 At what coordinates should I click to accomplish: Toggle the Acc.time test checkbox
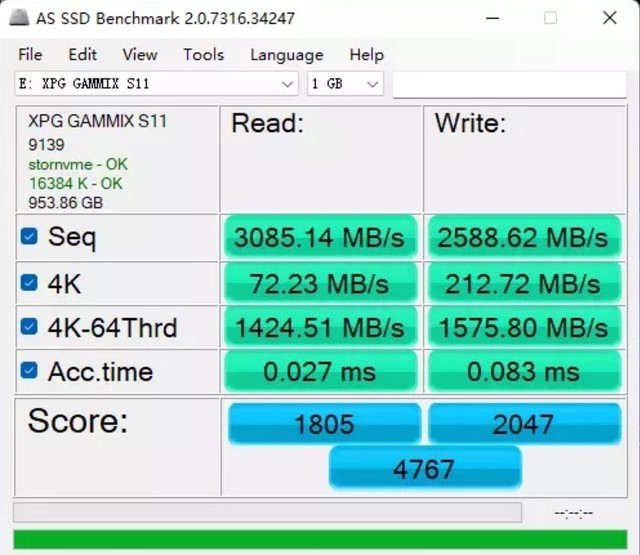[29, 371]
